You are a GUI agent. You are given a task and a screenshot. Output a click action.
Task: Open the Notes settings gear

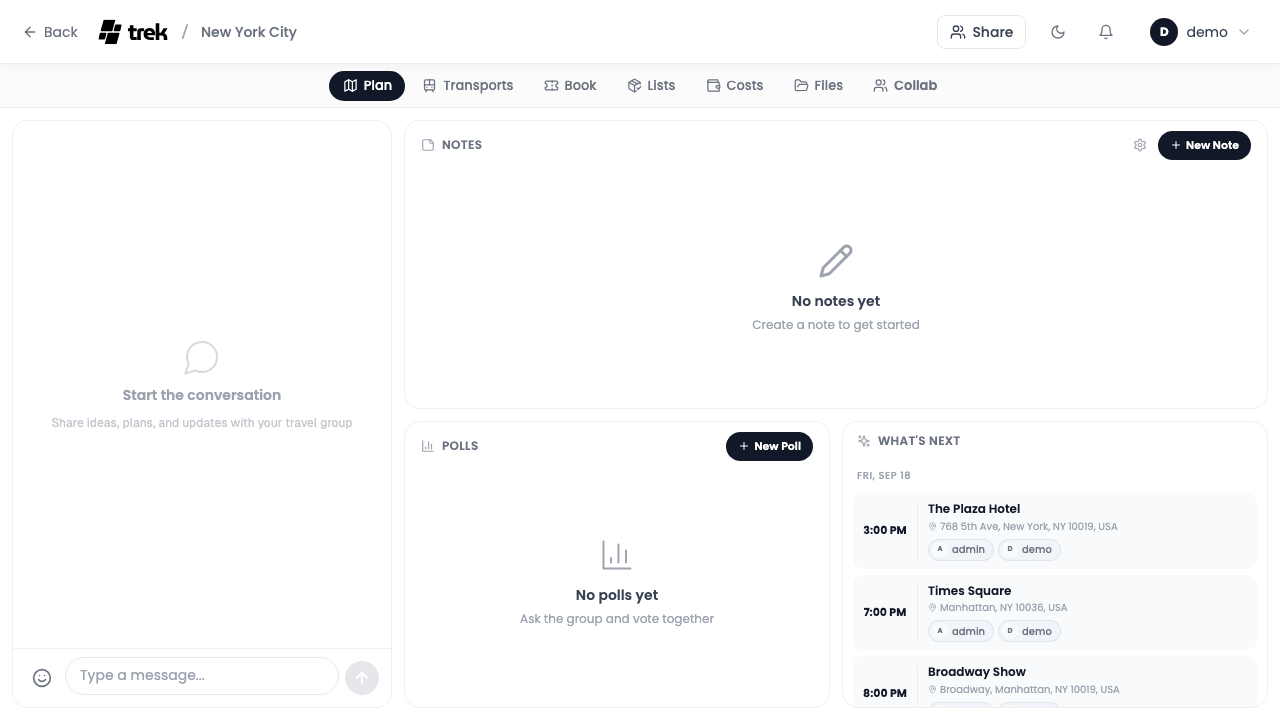[1140, 145]
